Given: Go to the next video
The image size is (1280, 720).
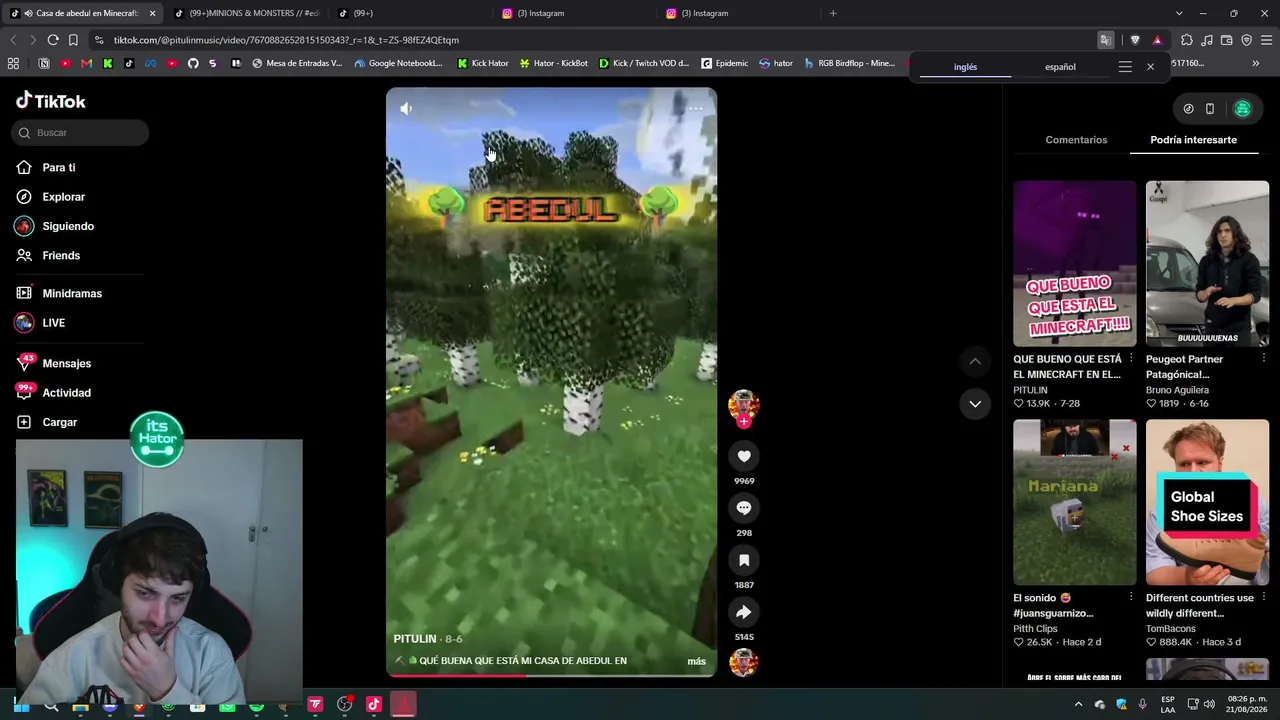Looking at the screenshot, I should click(975, 403).
